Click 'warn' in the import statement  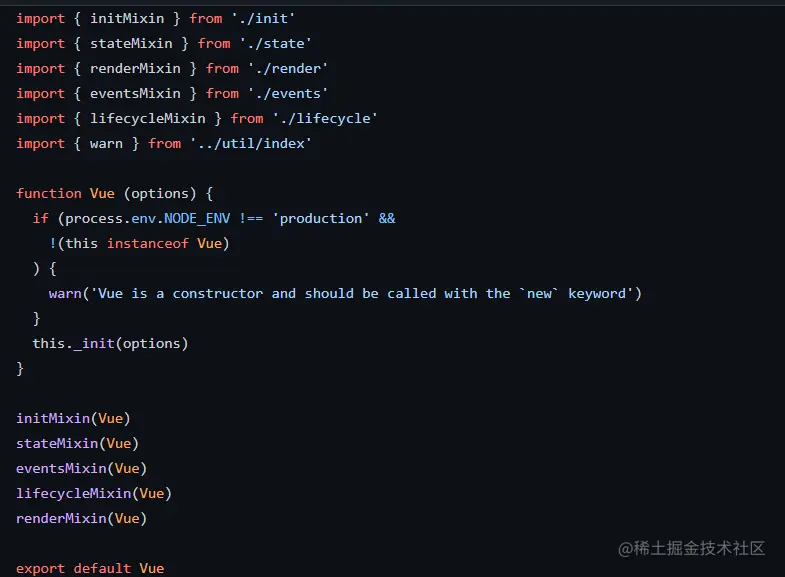[106, 144]
